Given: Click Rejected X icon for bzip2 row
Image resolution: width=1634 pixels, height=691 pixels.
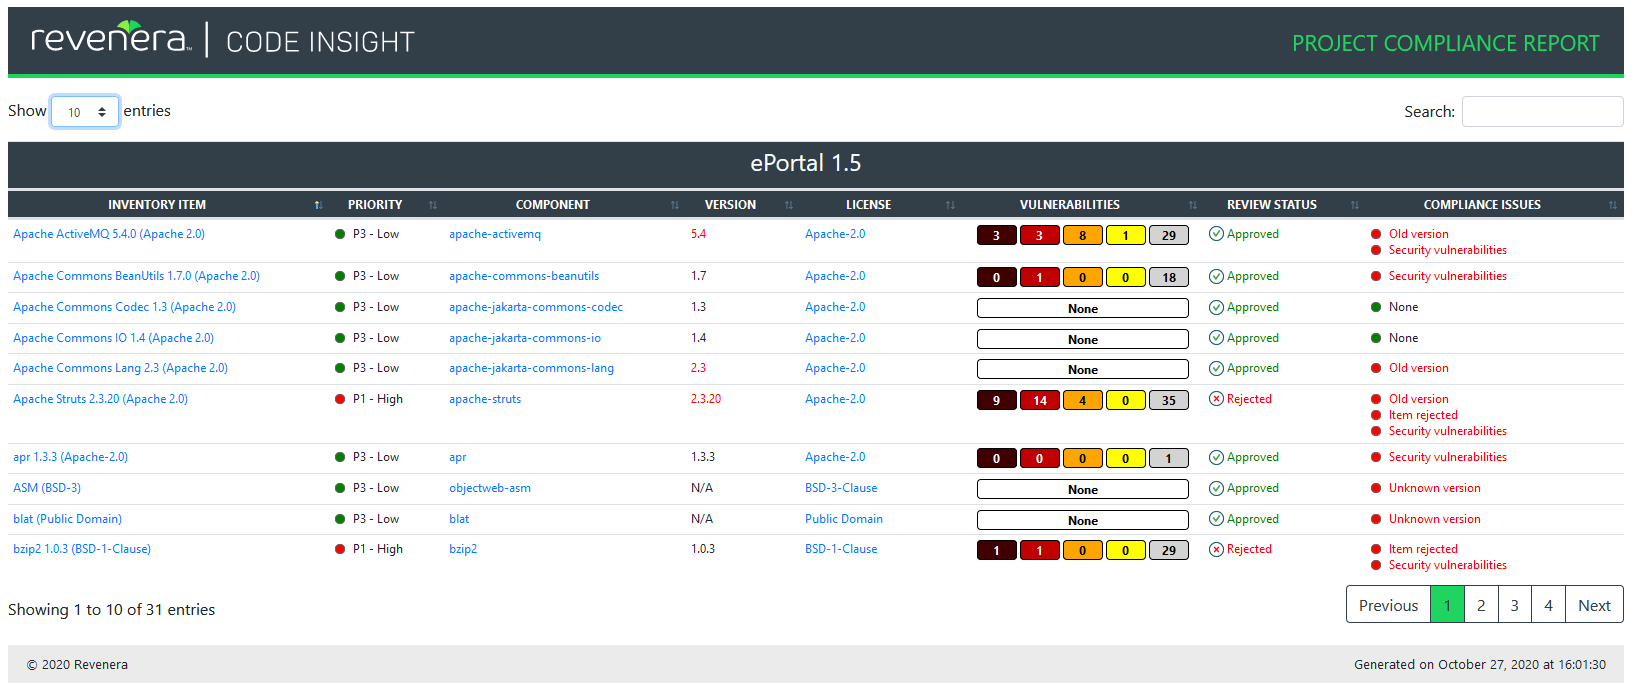Looking at the screenshot, I should click(x=1216, y=549).
